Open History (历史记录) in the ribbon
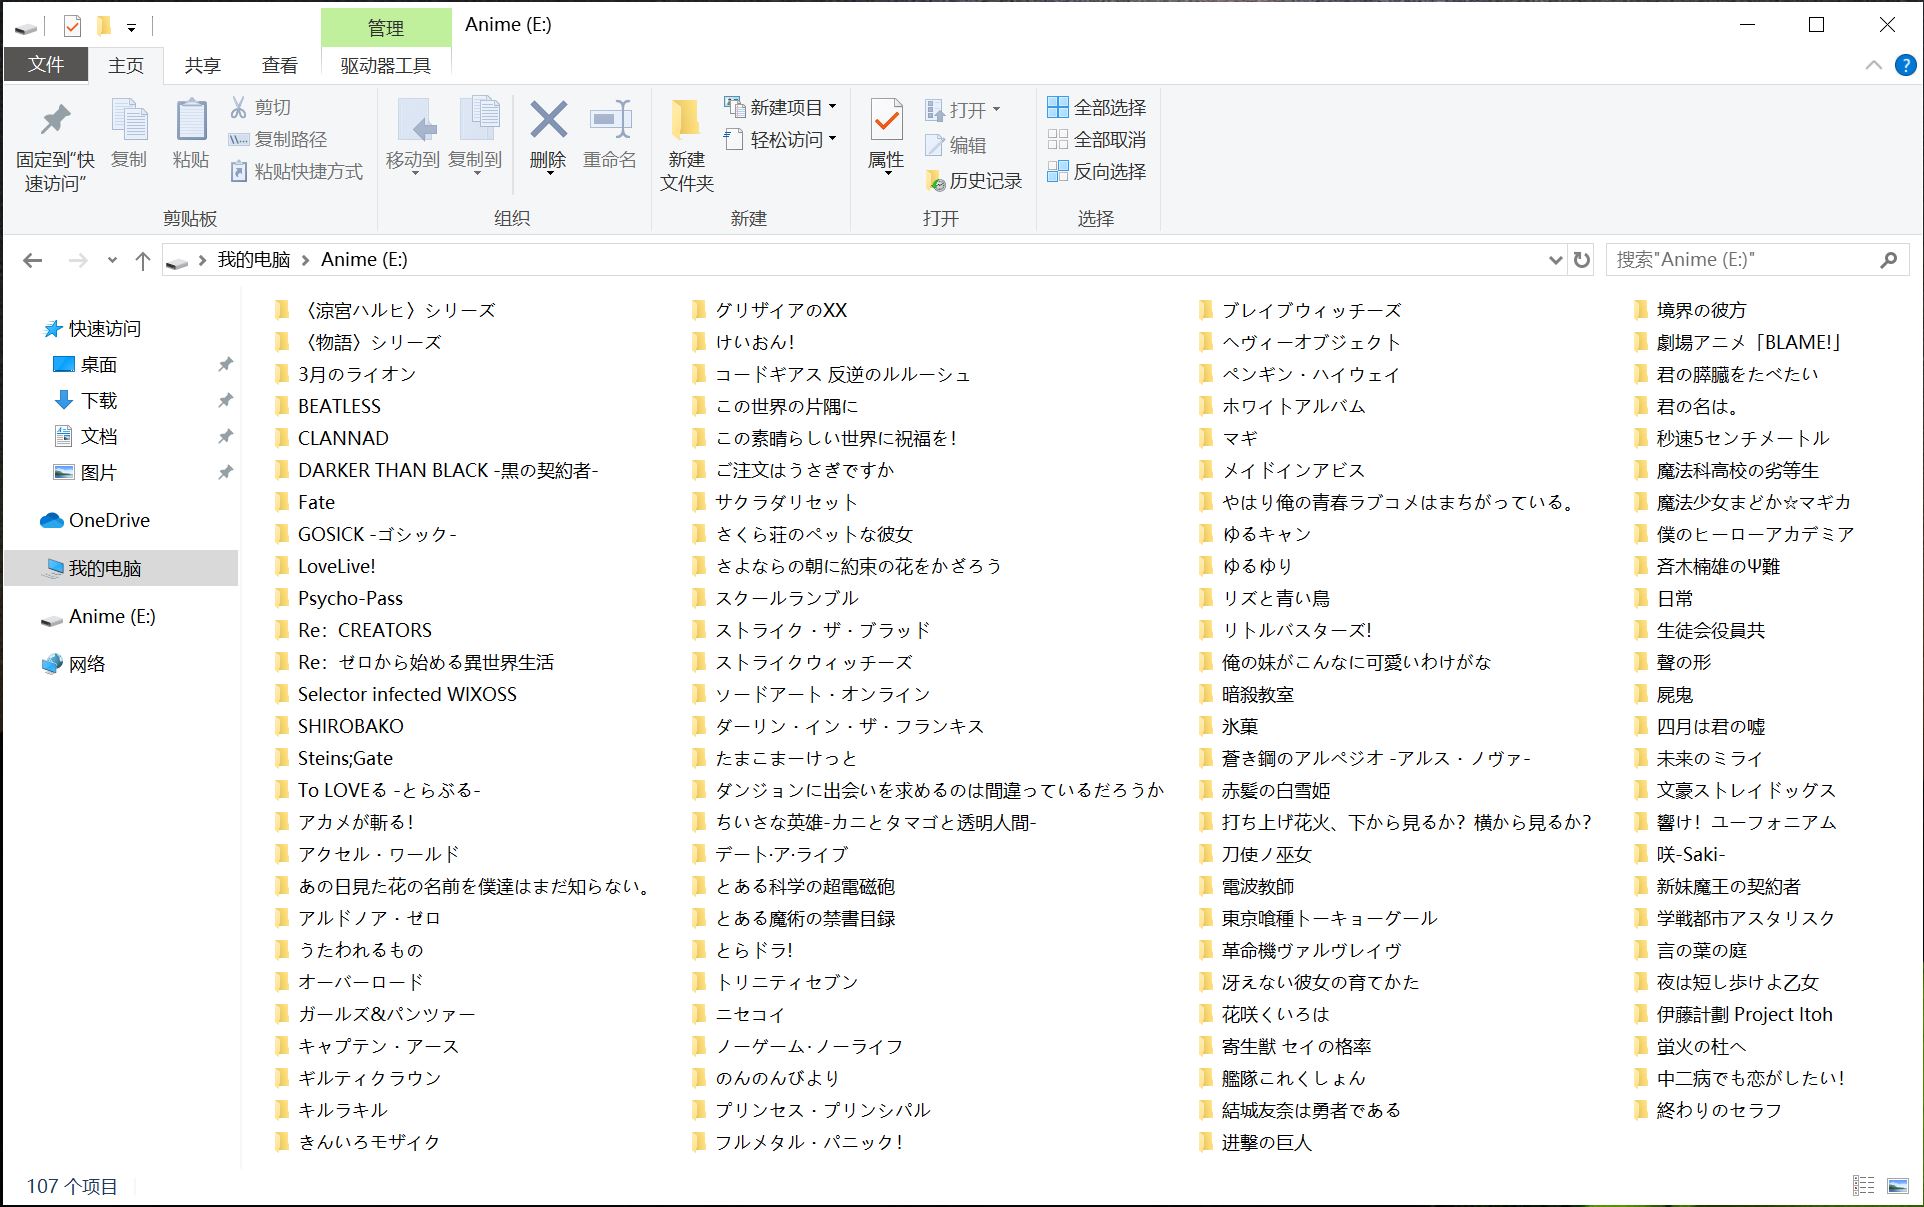1924x1207 pixels. pos(973,180)
